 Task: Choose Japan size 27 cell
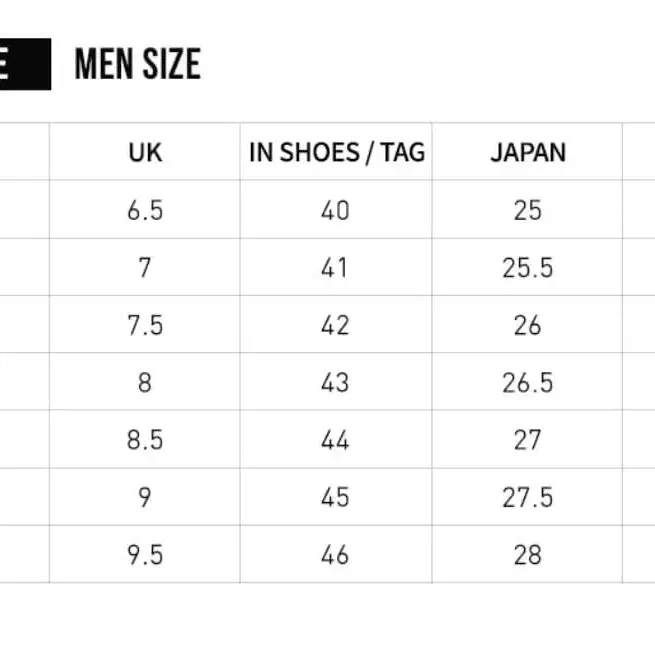click(x=527, y=440)
